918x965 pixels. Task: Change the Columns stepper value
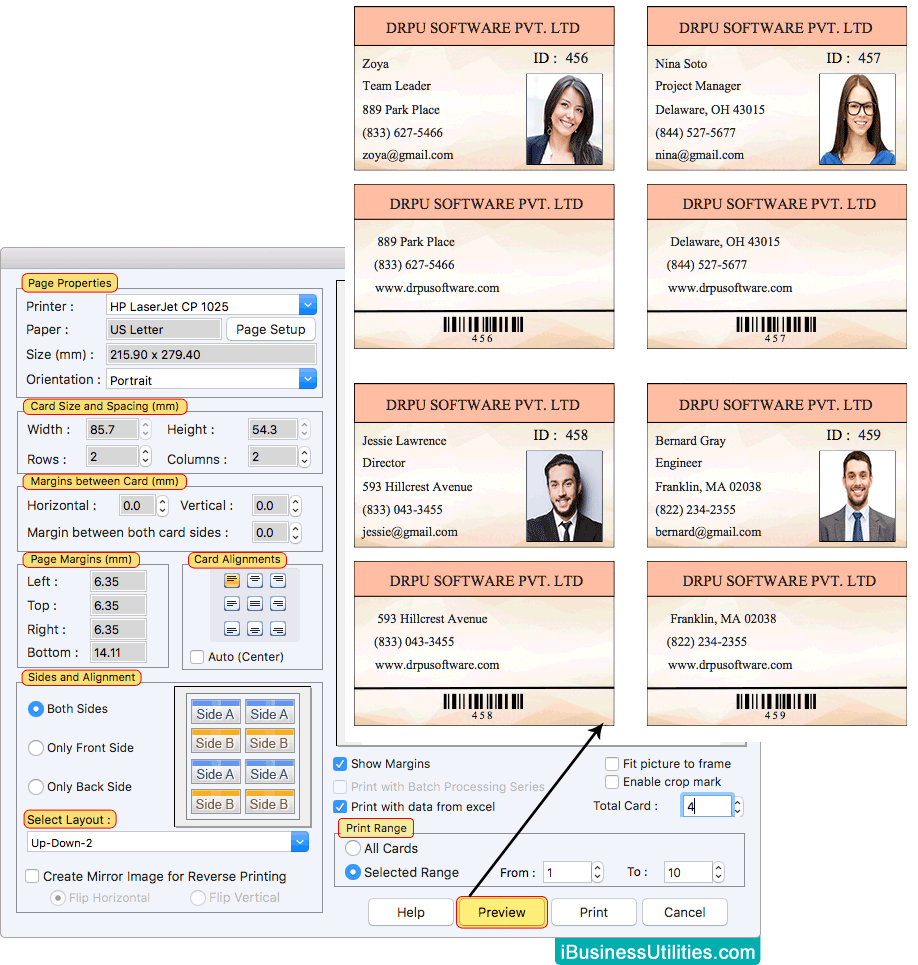point(305,456)
